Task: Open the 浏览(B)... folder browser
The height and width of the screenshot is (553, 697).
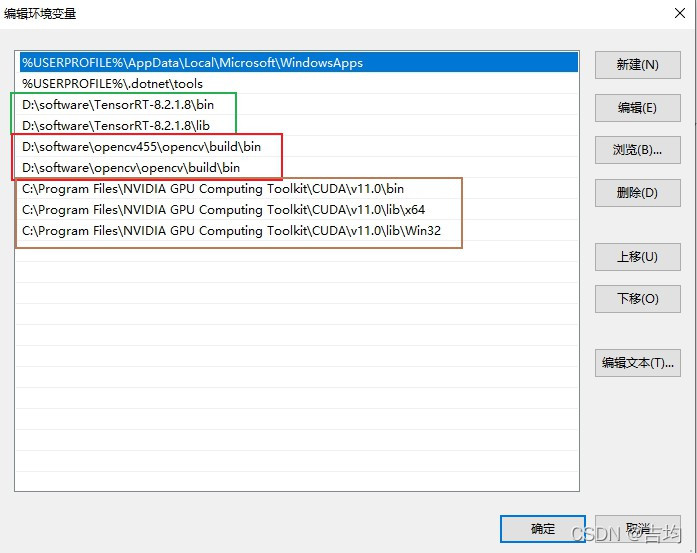Action: (x=637, y=150)
